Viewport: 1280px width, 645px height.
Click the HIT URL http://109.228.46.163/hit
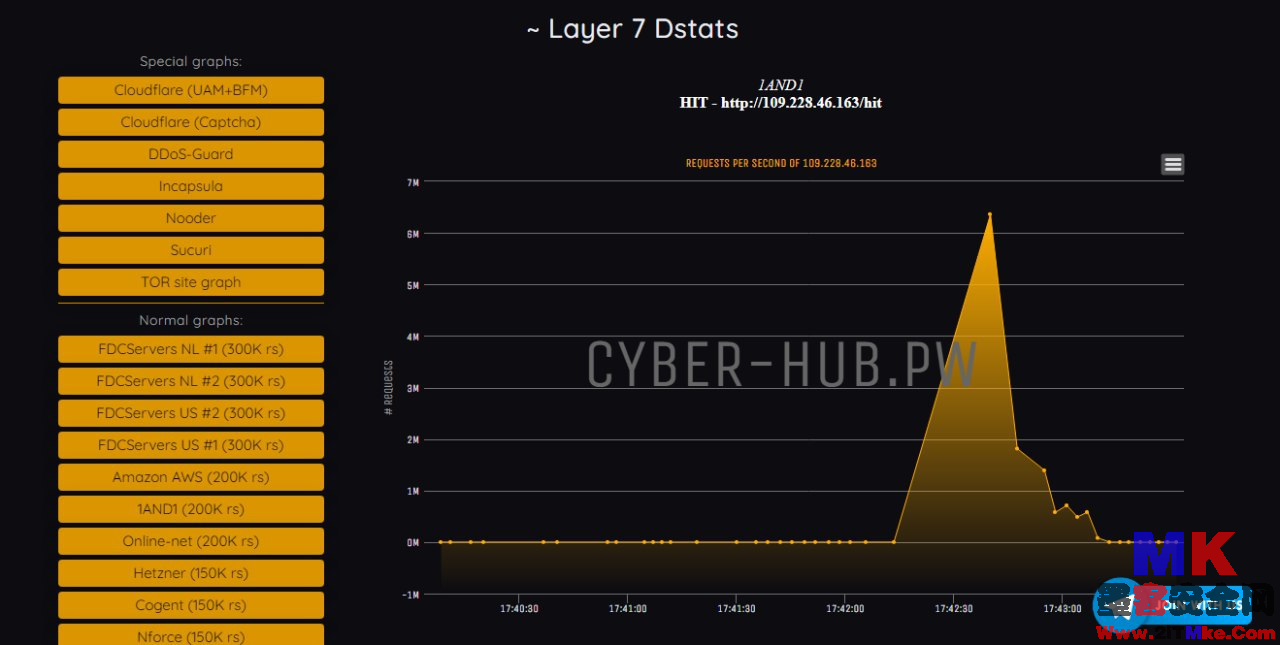coord(802,103)
